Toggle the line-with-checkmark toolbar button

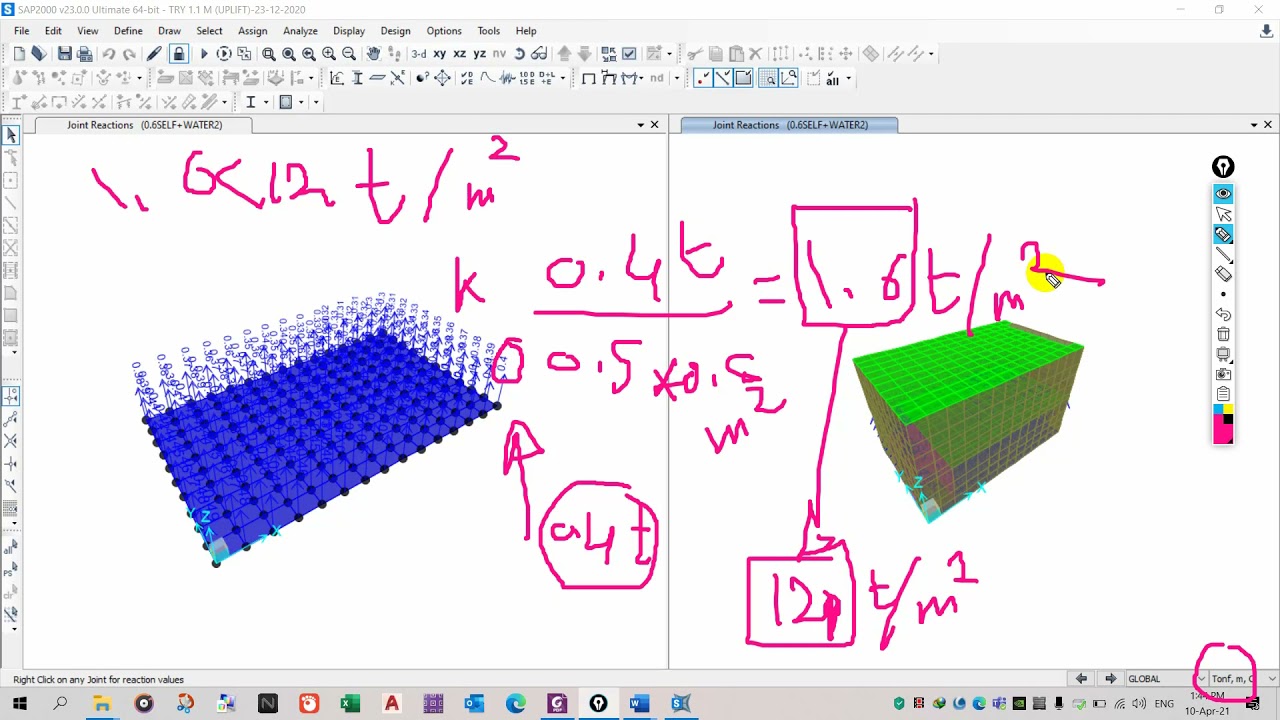(x=723, y=78)
